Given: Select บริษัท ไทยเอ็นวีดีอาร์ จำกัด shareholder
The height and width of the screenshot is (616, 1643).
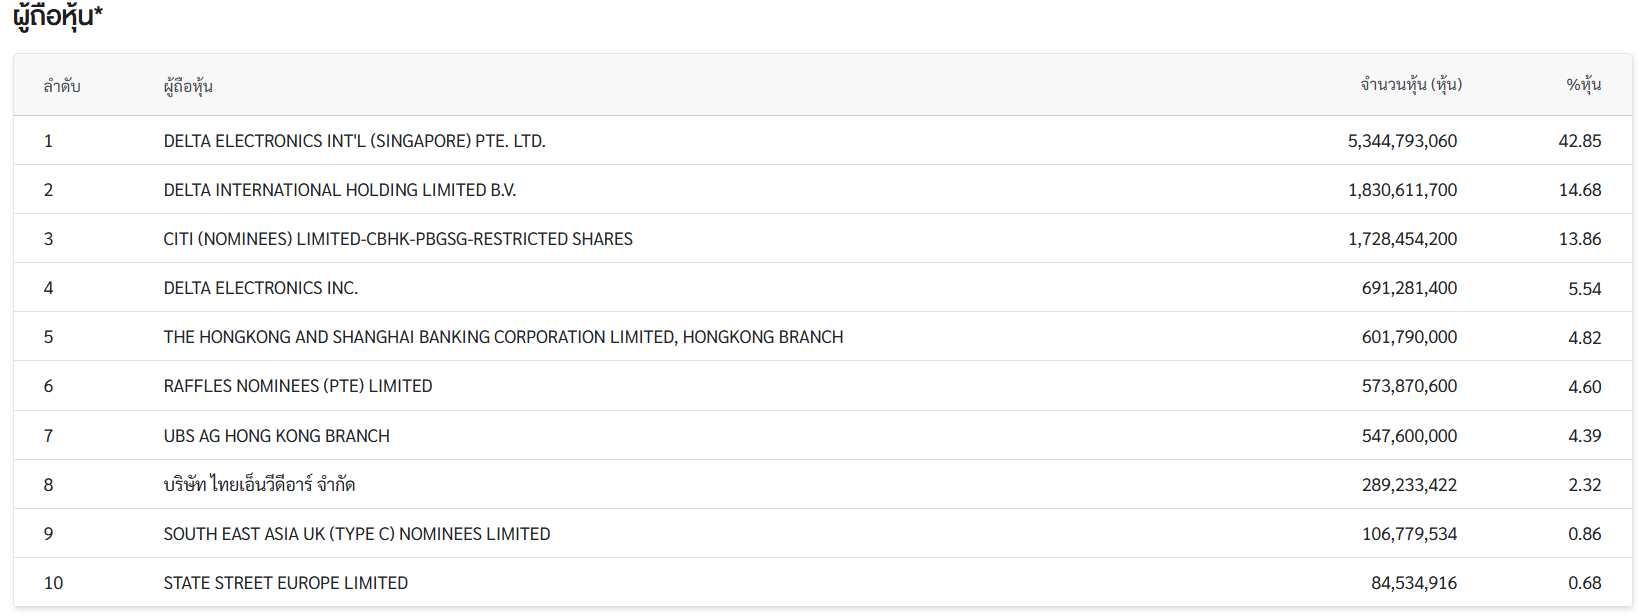Looking at the screenshot, I should [x=259, y=485].
